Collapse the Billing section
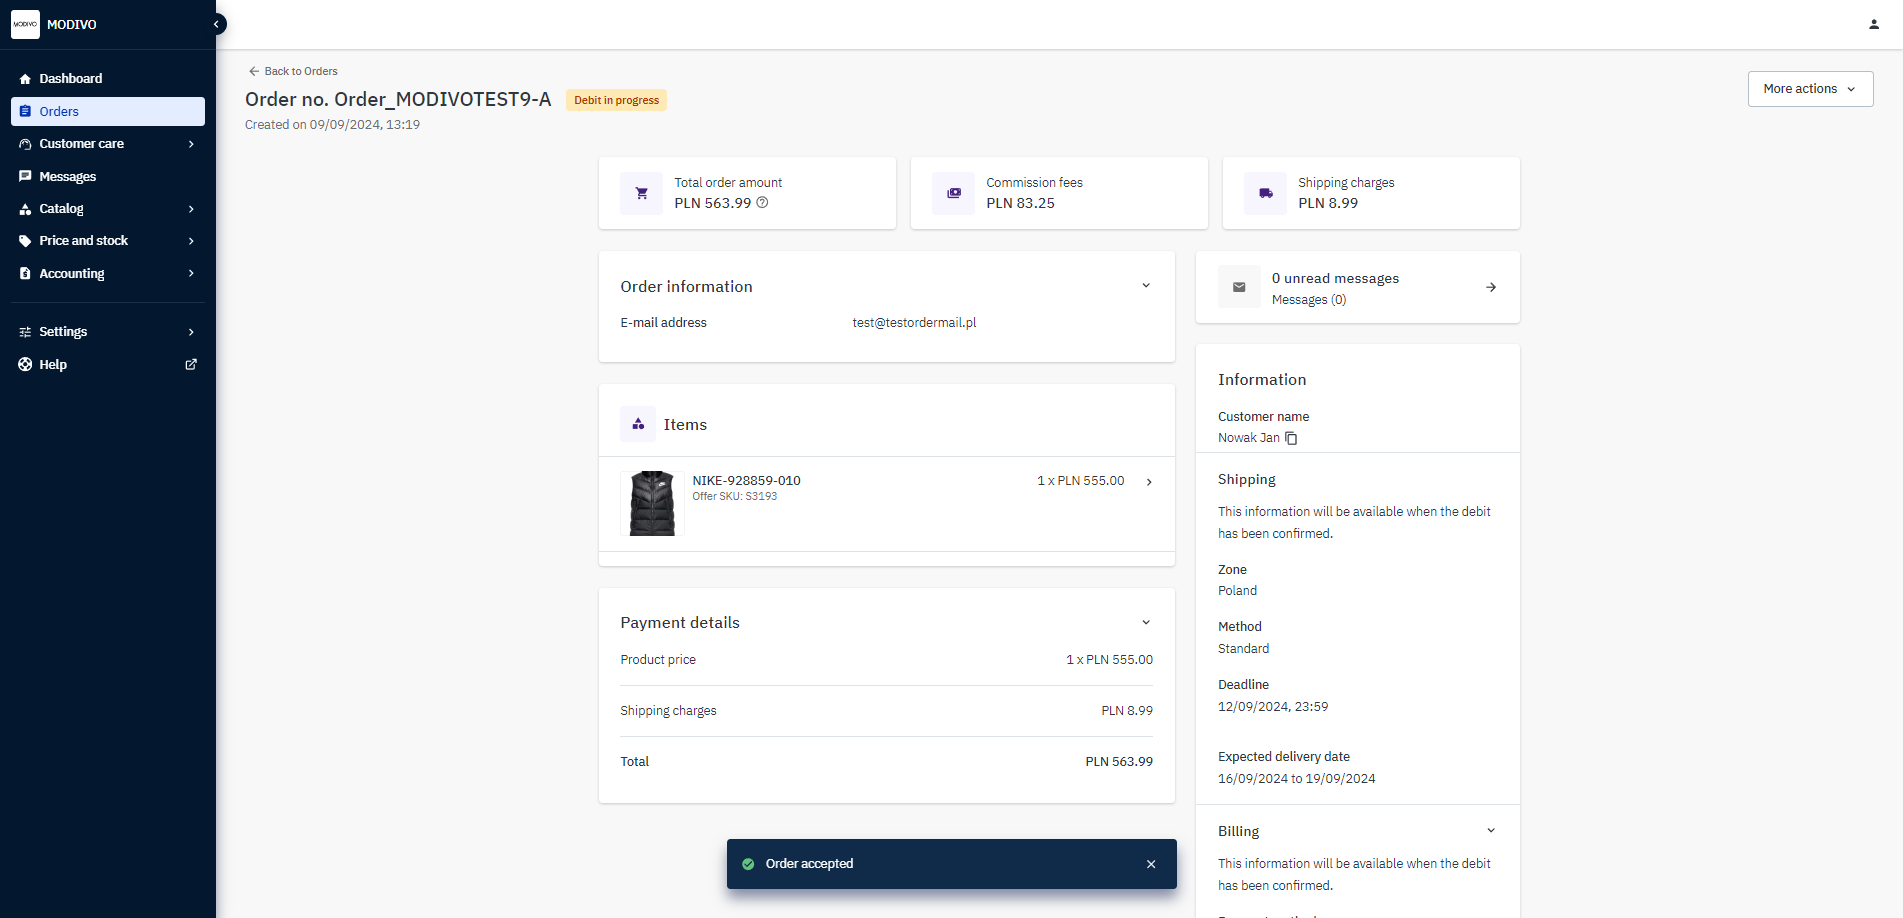This screenshot has height=918, width=1903. 1490,831
